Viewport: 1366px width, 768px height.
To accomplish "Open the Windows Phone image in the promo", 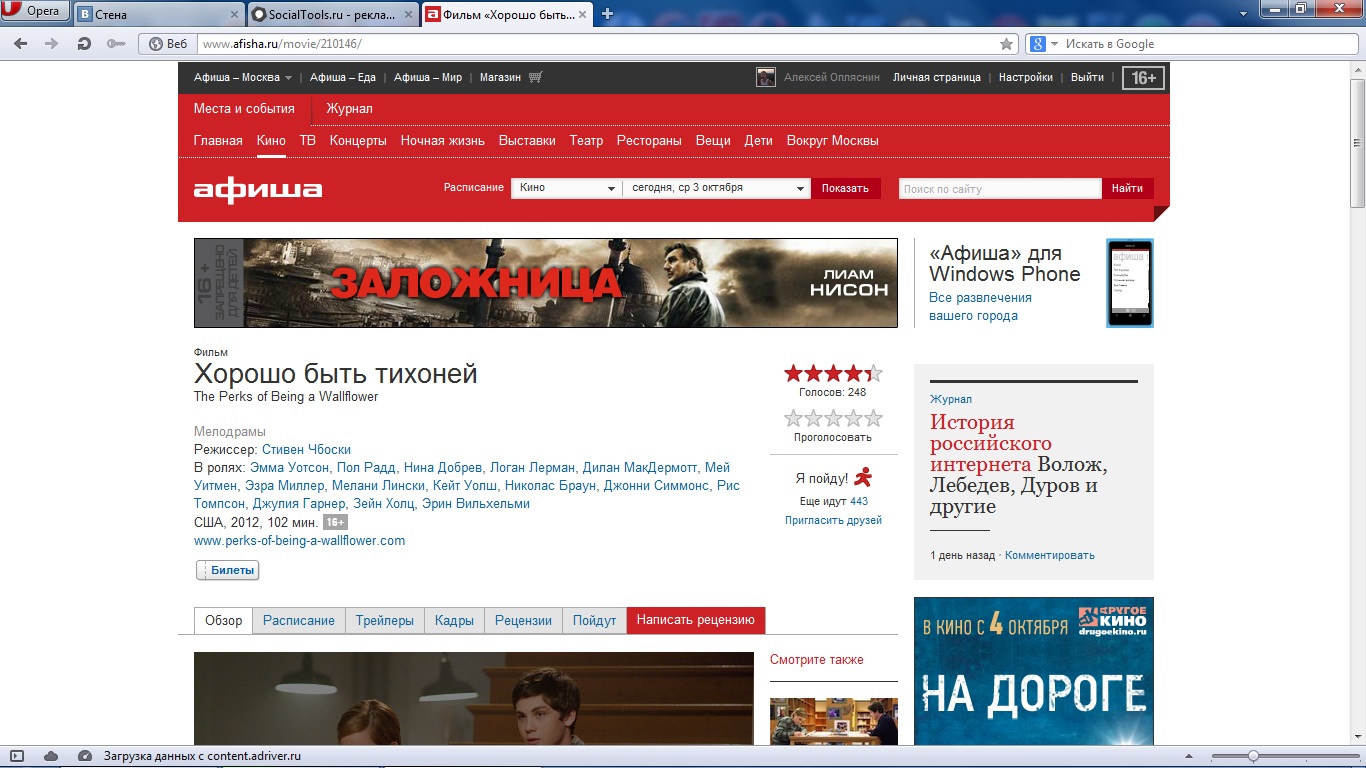I will tap(1130, 283).
